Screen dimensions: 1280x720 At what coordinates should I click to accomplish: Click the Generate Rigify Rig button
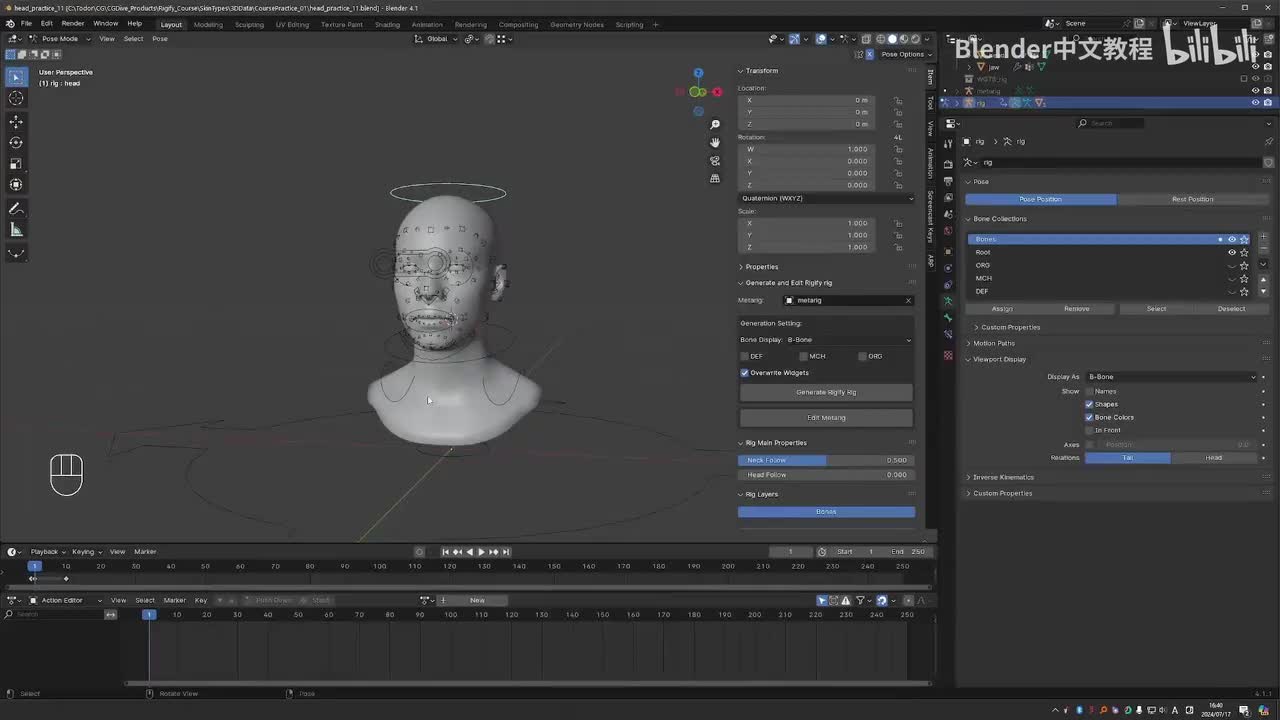(826, 392)
